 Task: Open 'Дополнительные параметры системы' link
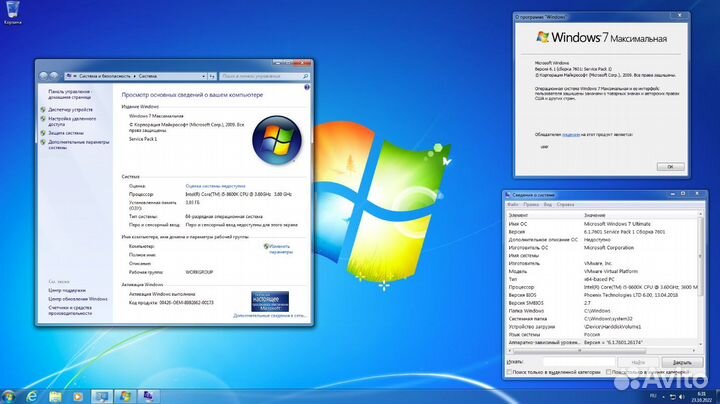[79, 145]
